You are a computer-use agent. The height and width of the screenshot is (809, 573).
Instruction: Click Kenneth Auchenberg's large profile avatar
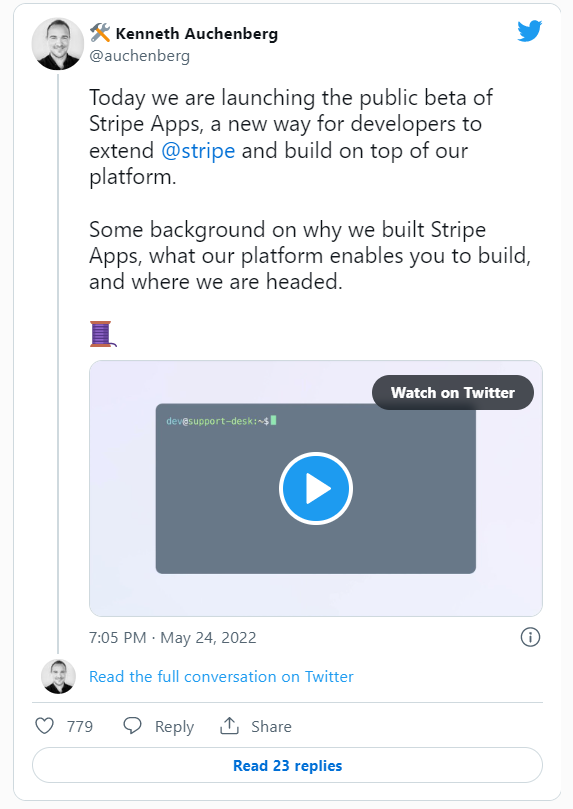tap(58, 44)
